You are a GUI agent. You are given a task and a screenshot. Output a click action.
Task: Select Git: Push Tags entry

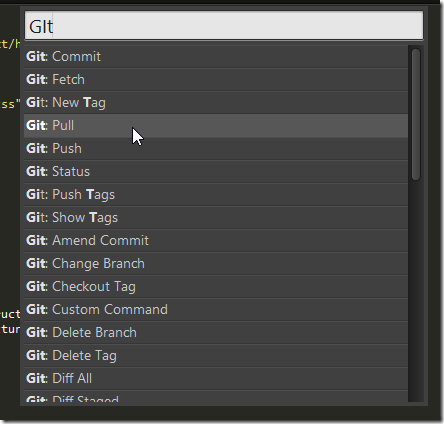click(x=216, y=195)
